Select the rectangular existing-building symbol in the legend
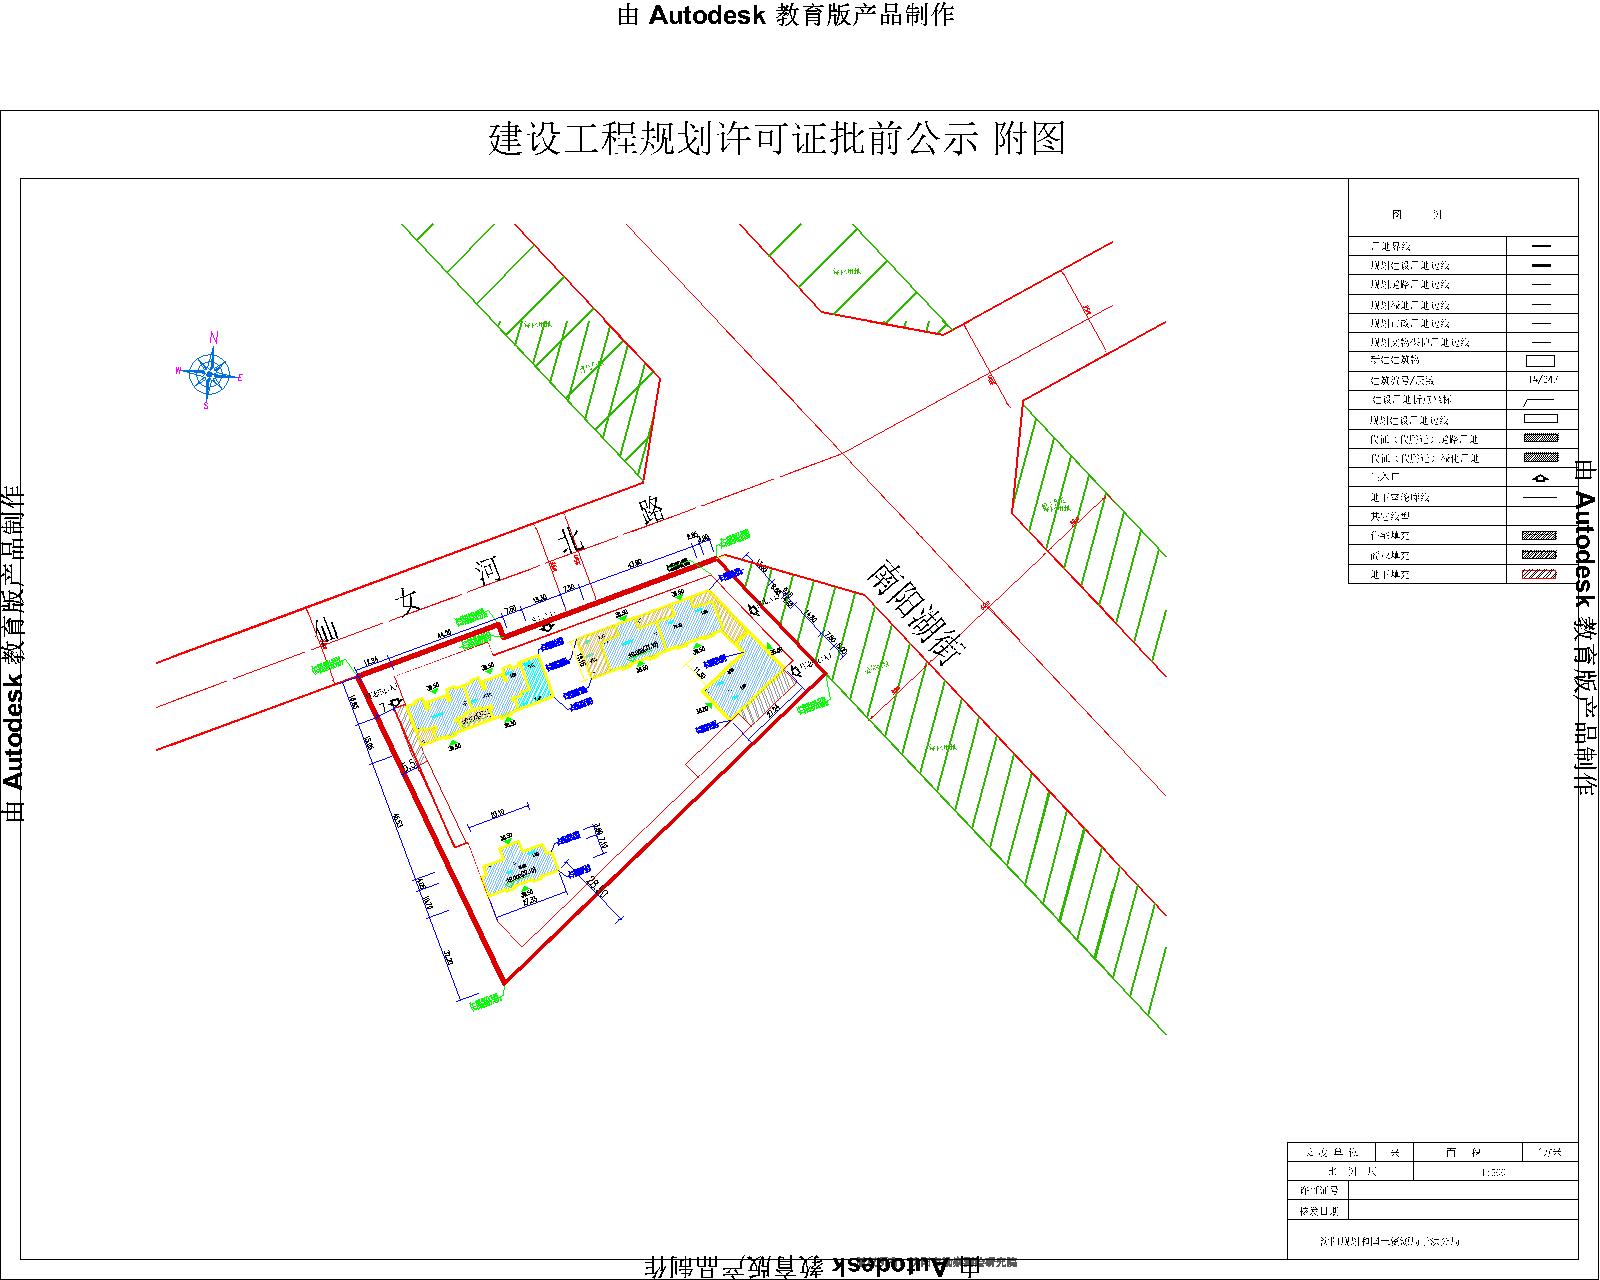 [1539, 359]
